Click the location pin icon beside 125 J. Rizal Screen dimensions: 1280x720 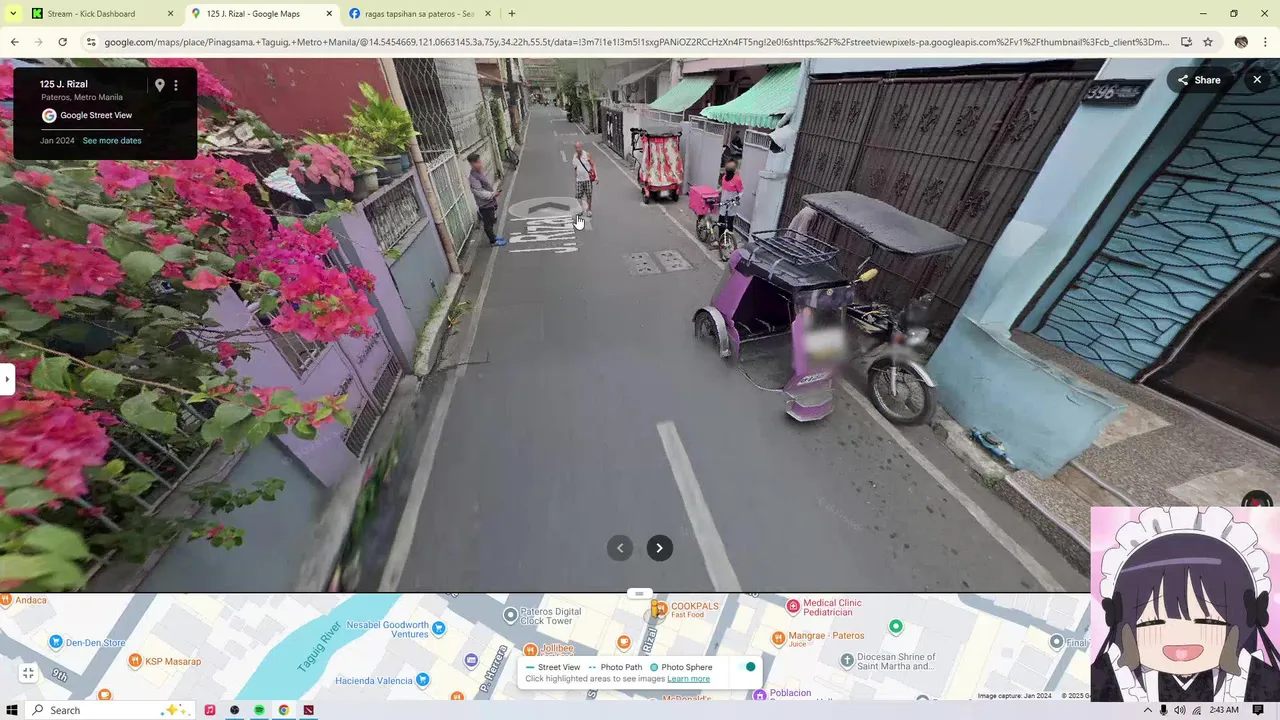(159, 85)
